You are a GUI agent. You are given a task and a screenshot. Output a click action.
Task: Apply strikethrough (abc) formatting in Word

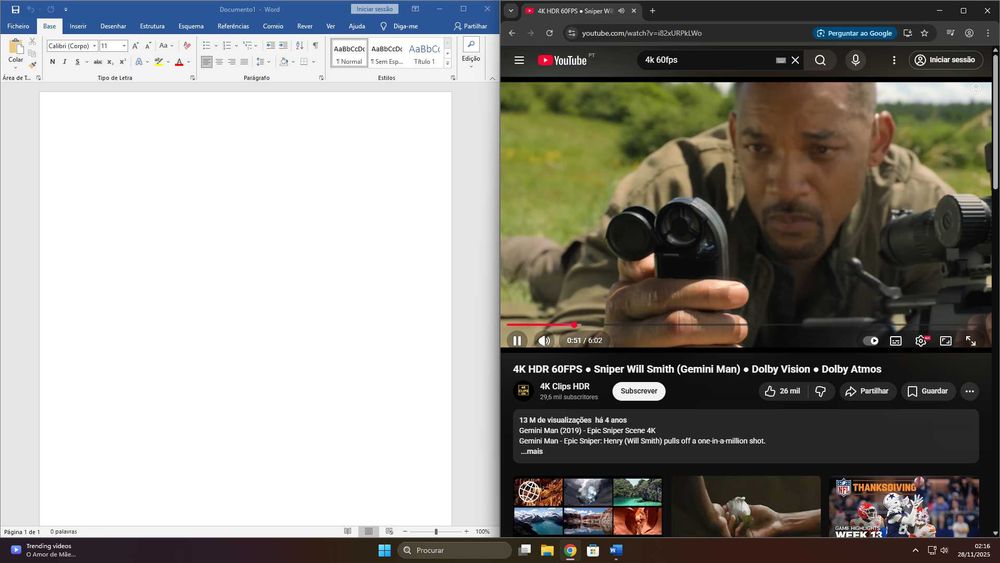click(x=98, y=62)
